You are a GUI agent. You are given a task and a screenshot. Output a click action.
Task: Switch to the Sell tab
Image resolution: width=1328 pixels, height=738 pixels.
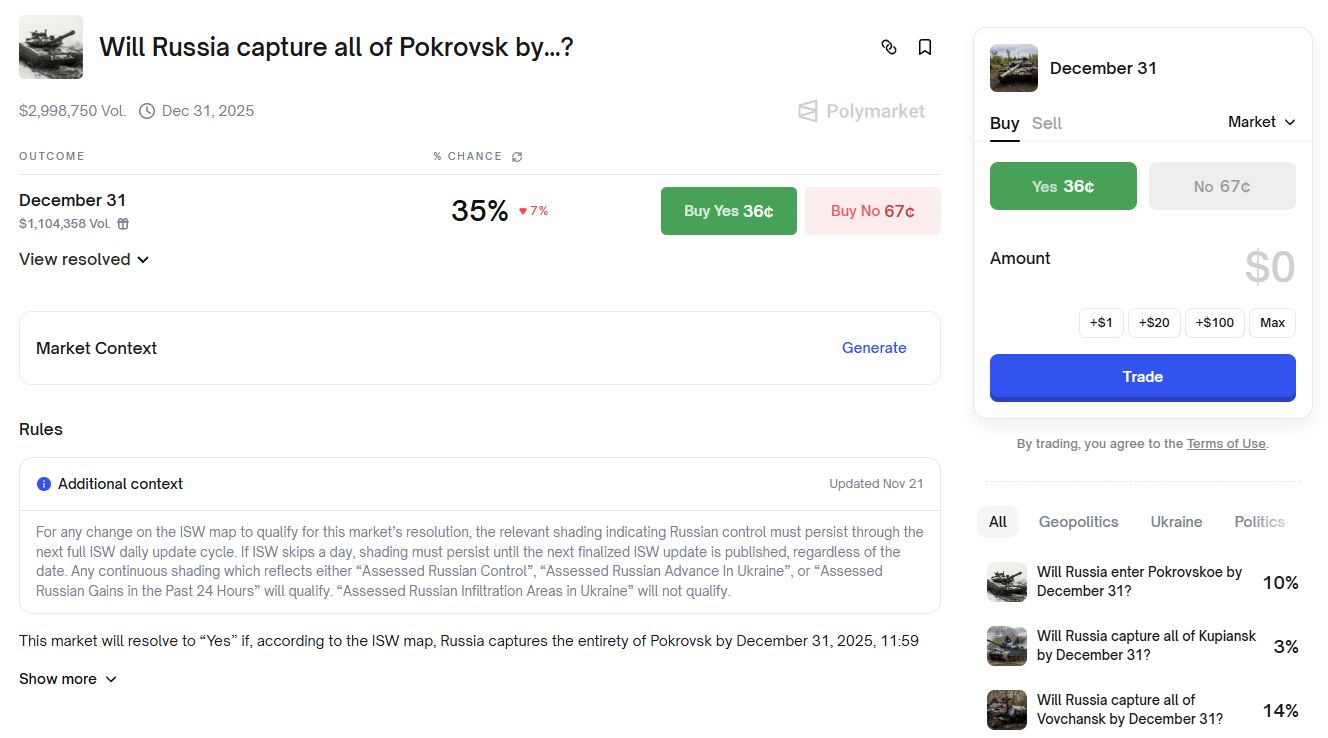[1047, 123]
